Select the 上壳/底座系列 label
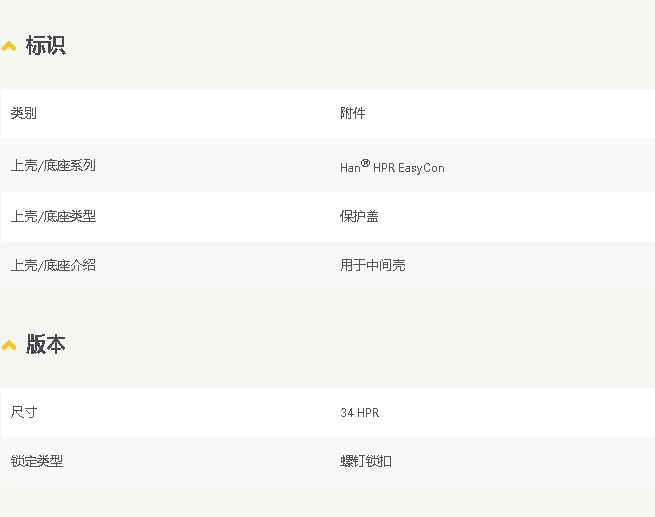 pyautogui.click(x=53, y=165)
